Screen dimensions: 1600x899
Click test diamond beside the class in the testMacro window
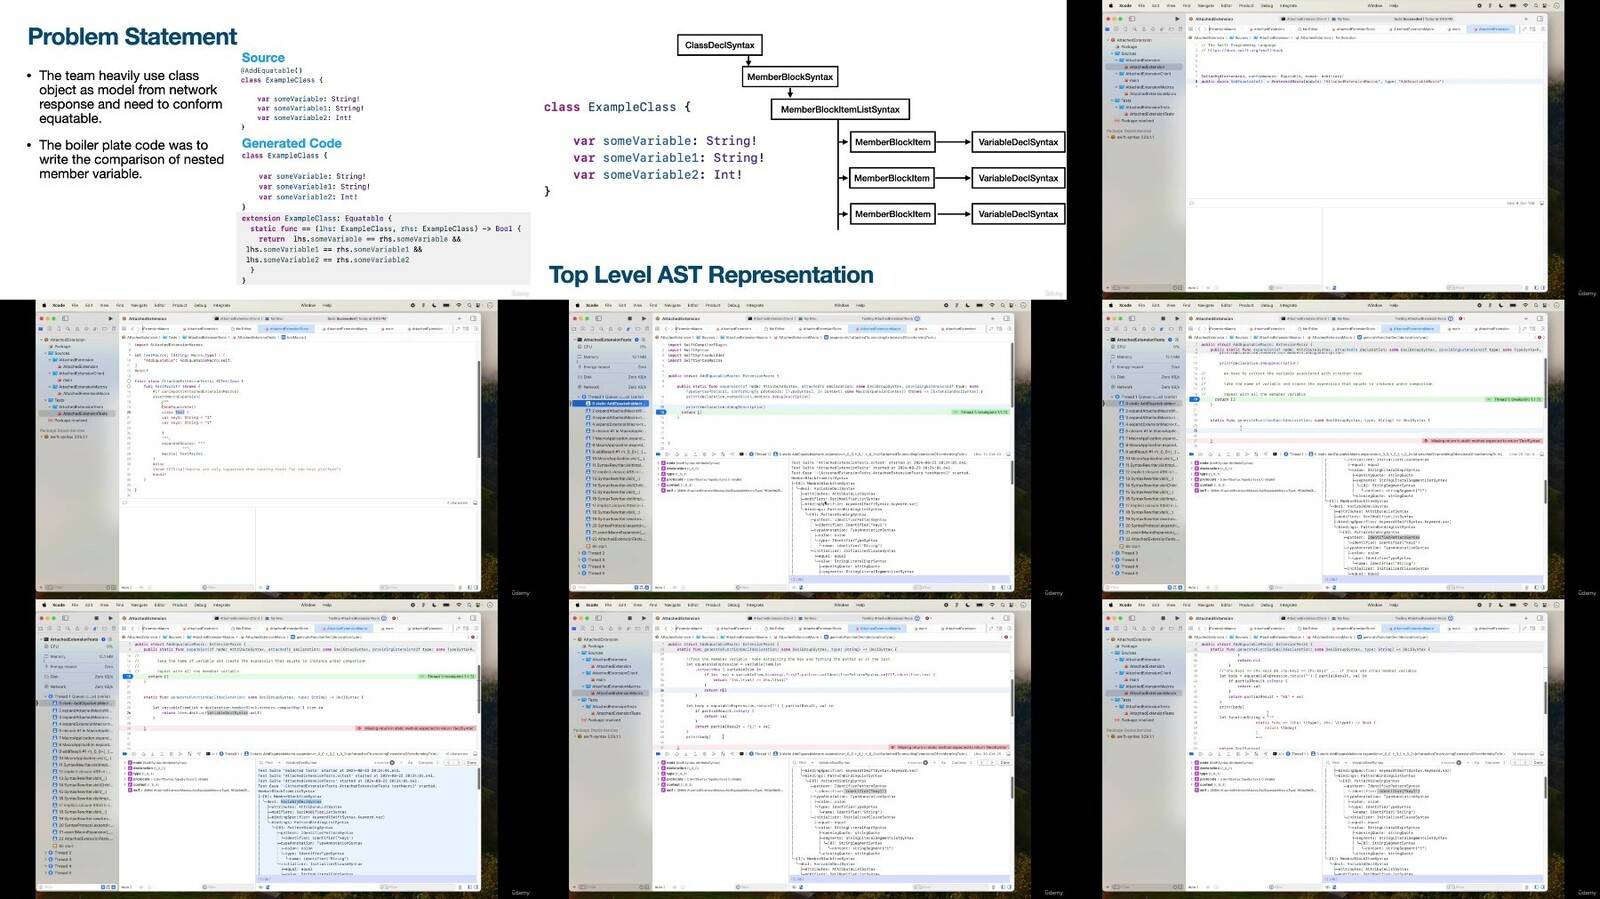point(129,381)
